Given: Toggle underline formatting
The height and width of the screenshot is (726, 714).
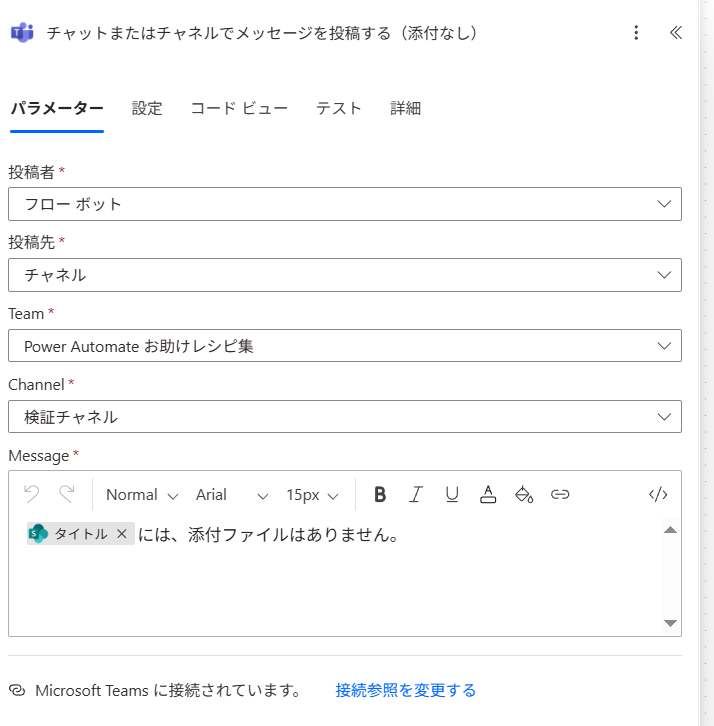Looking at the screenshot, I should (x=452, y=494).
